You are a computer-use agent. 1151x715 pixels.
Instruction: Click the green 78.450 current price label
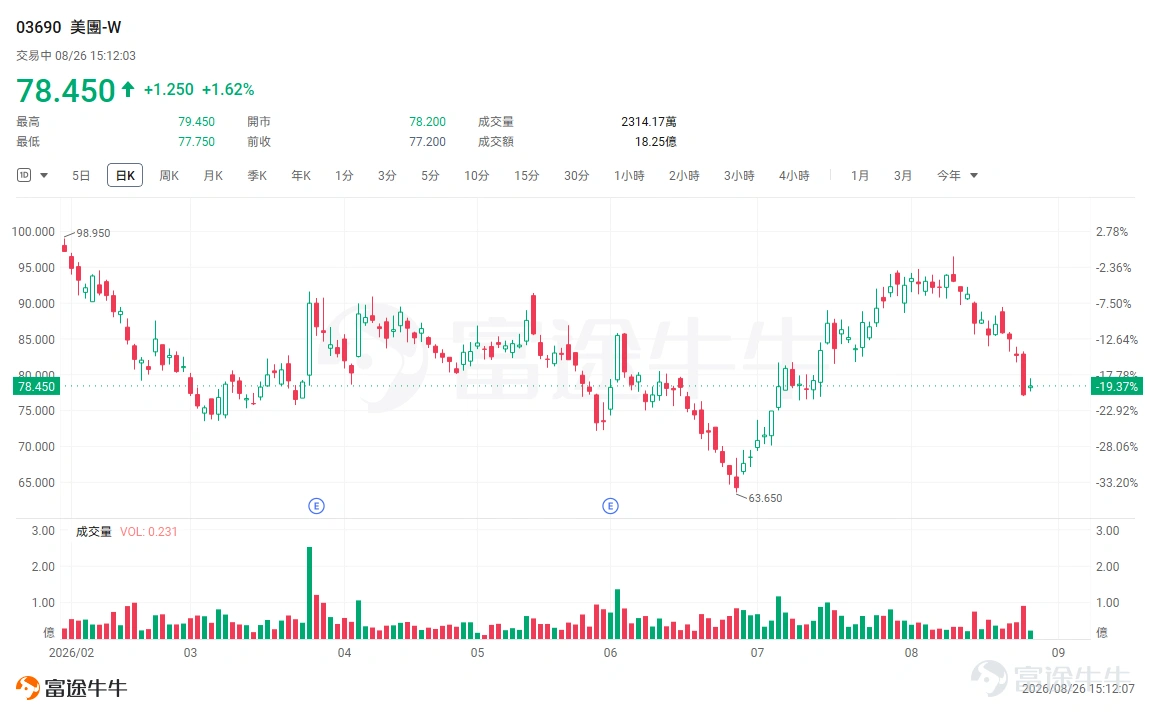click(36, 386)
